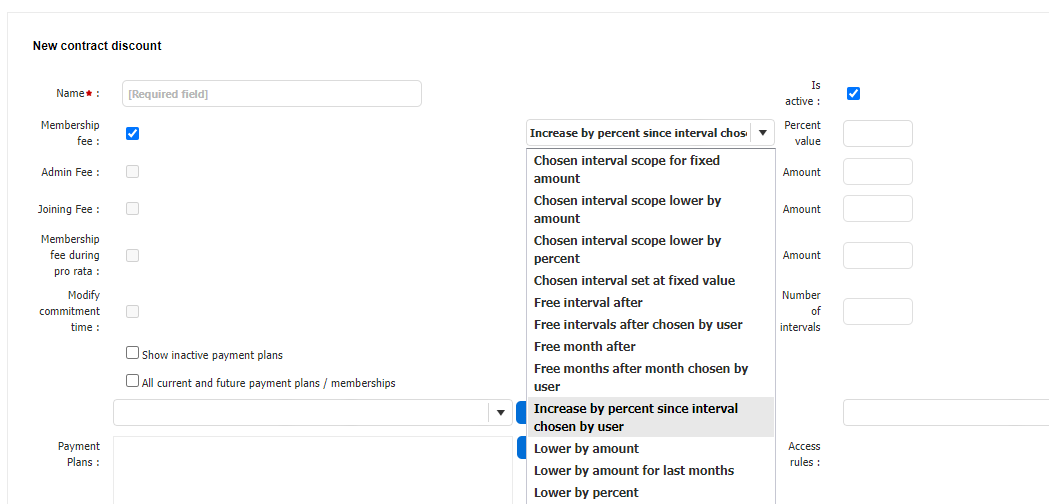The image size is (1049, 504).
Task: Select the Free month after option
Action: click(x=585, y=347)
